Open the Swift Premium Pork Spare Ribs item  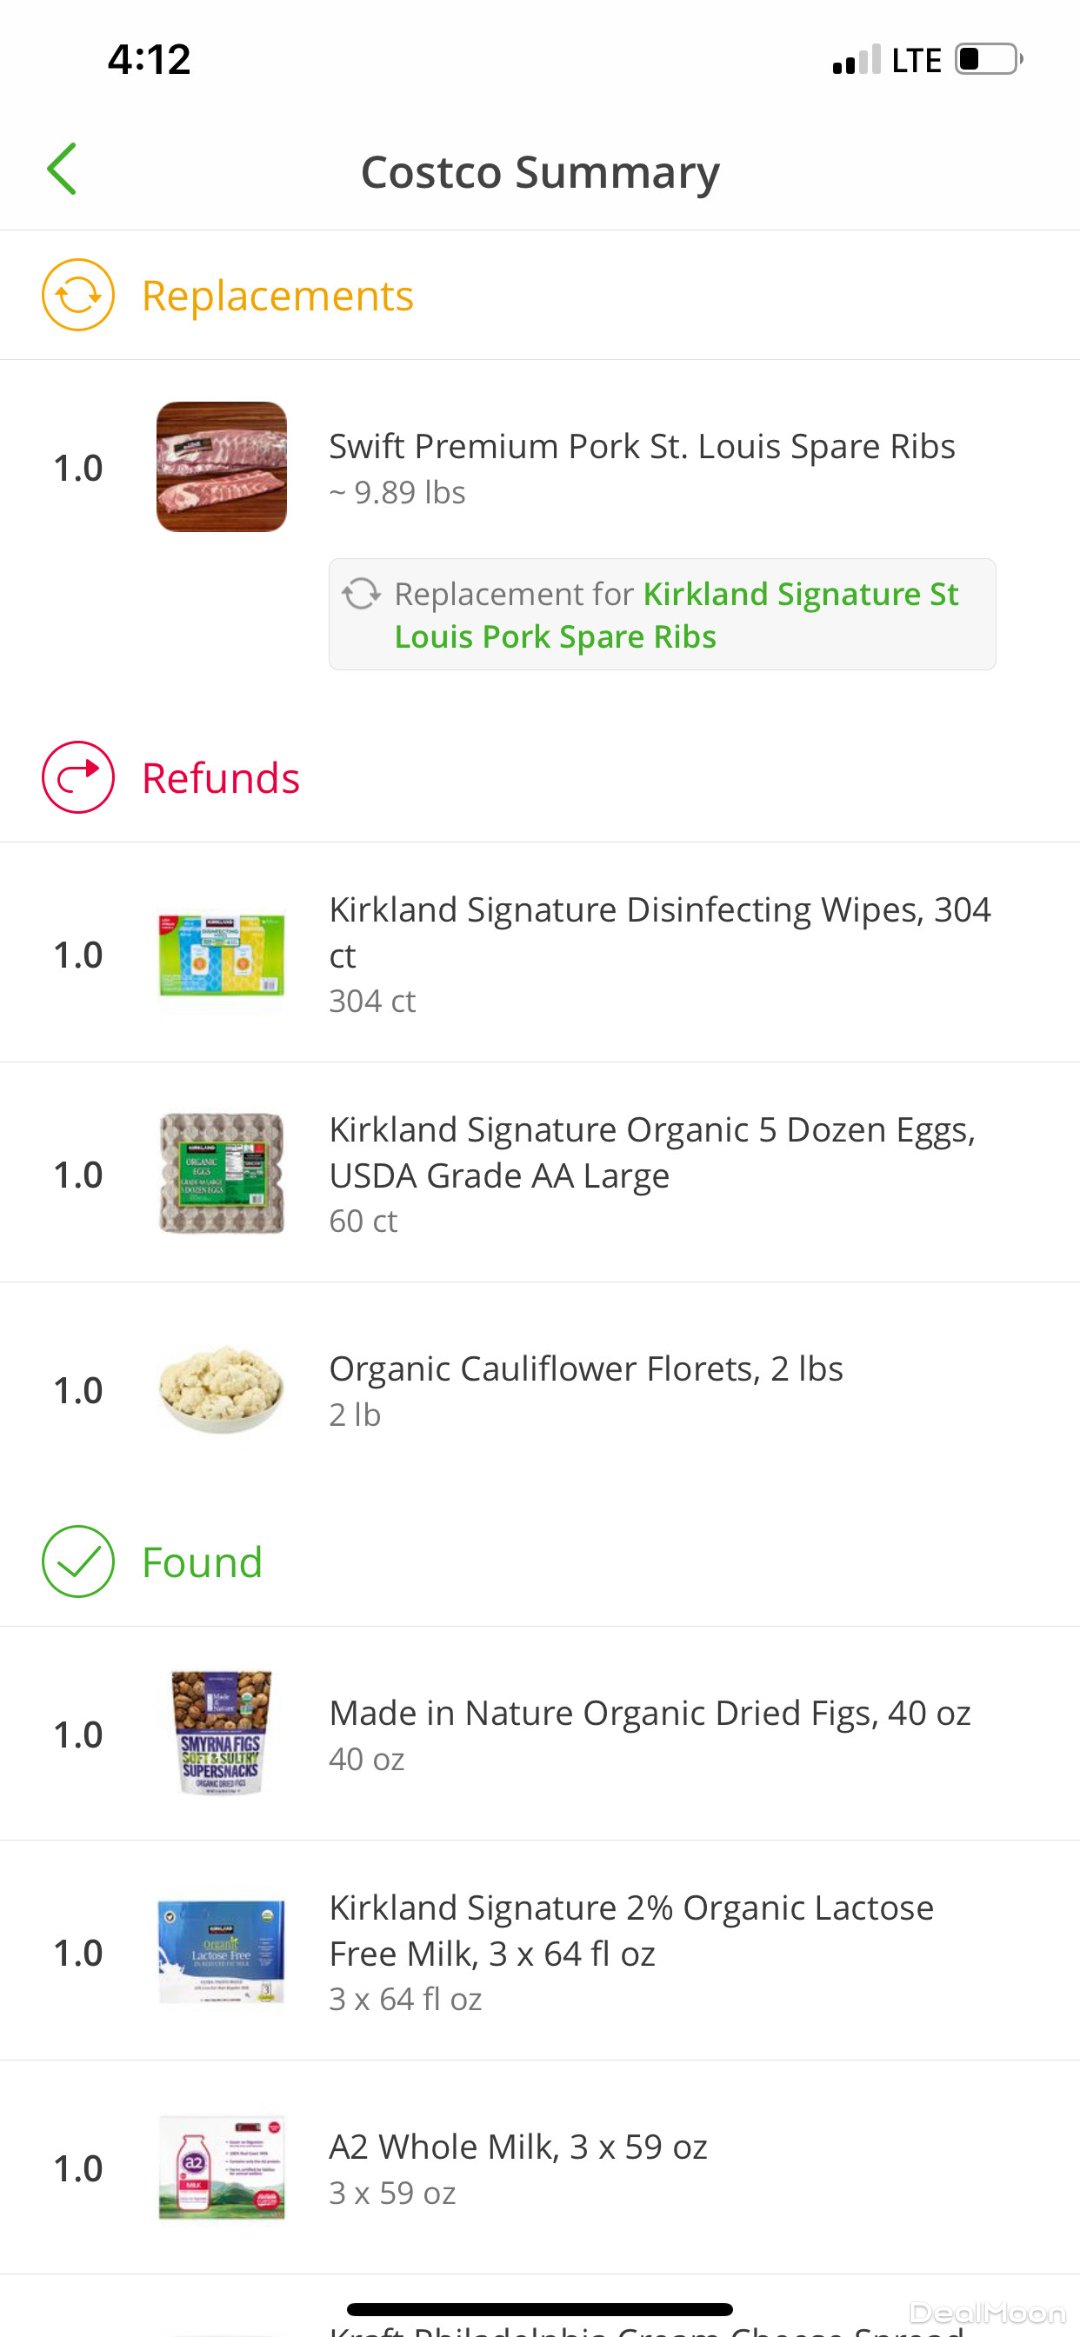(642, 447)
